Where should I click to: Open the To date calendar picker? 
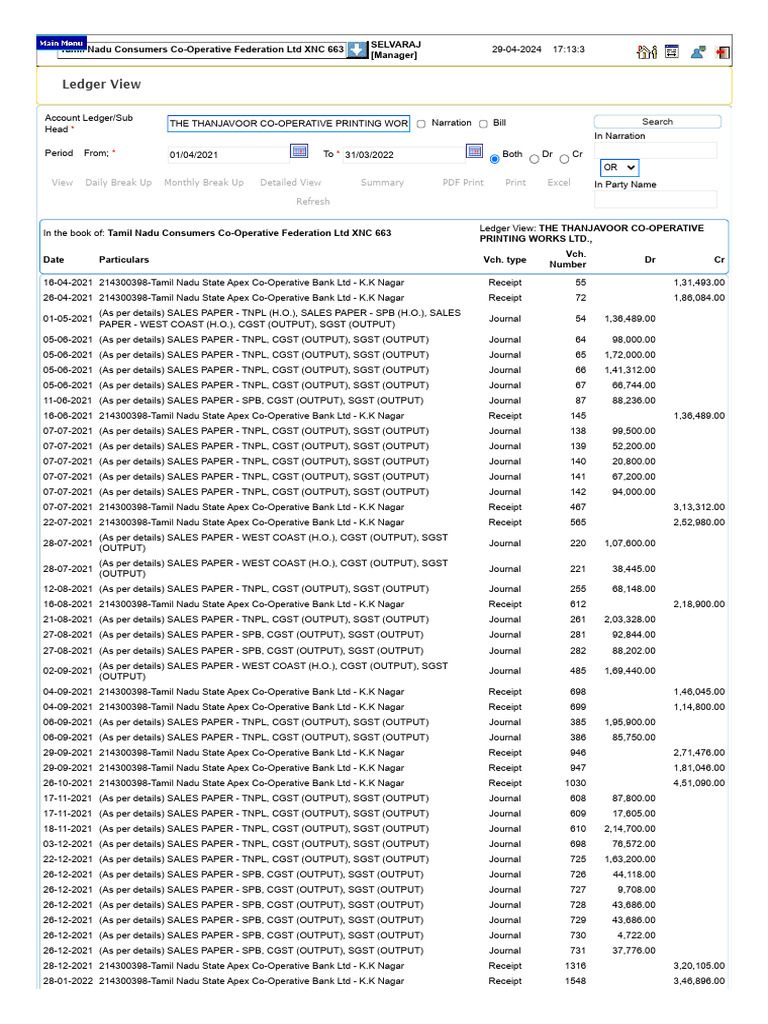coord(475,152)
